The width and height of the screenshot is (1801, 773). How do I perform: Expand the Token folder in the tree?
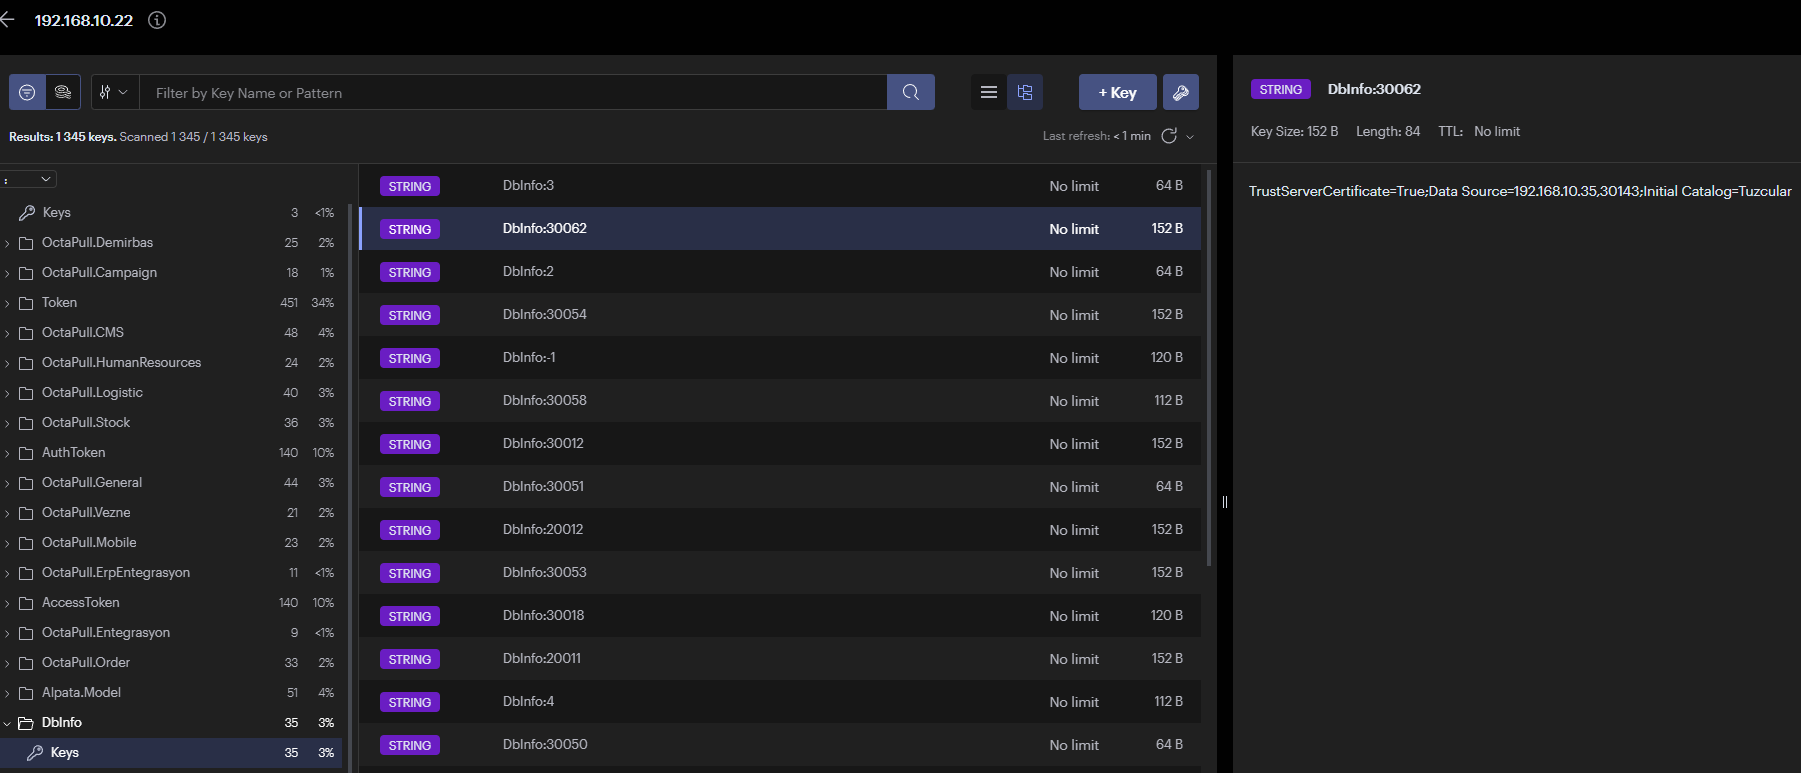click(x=8, y=302)
